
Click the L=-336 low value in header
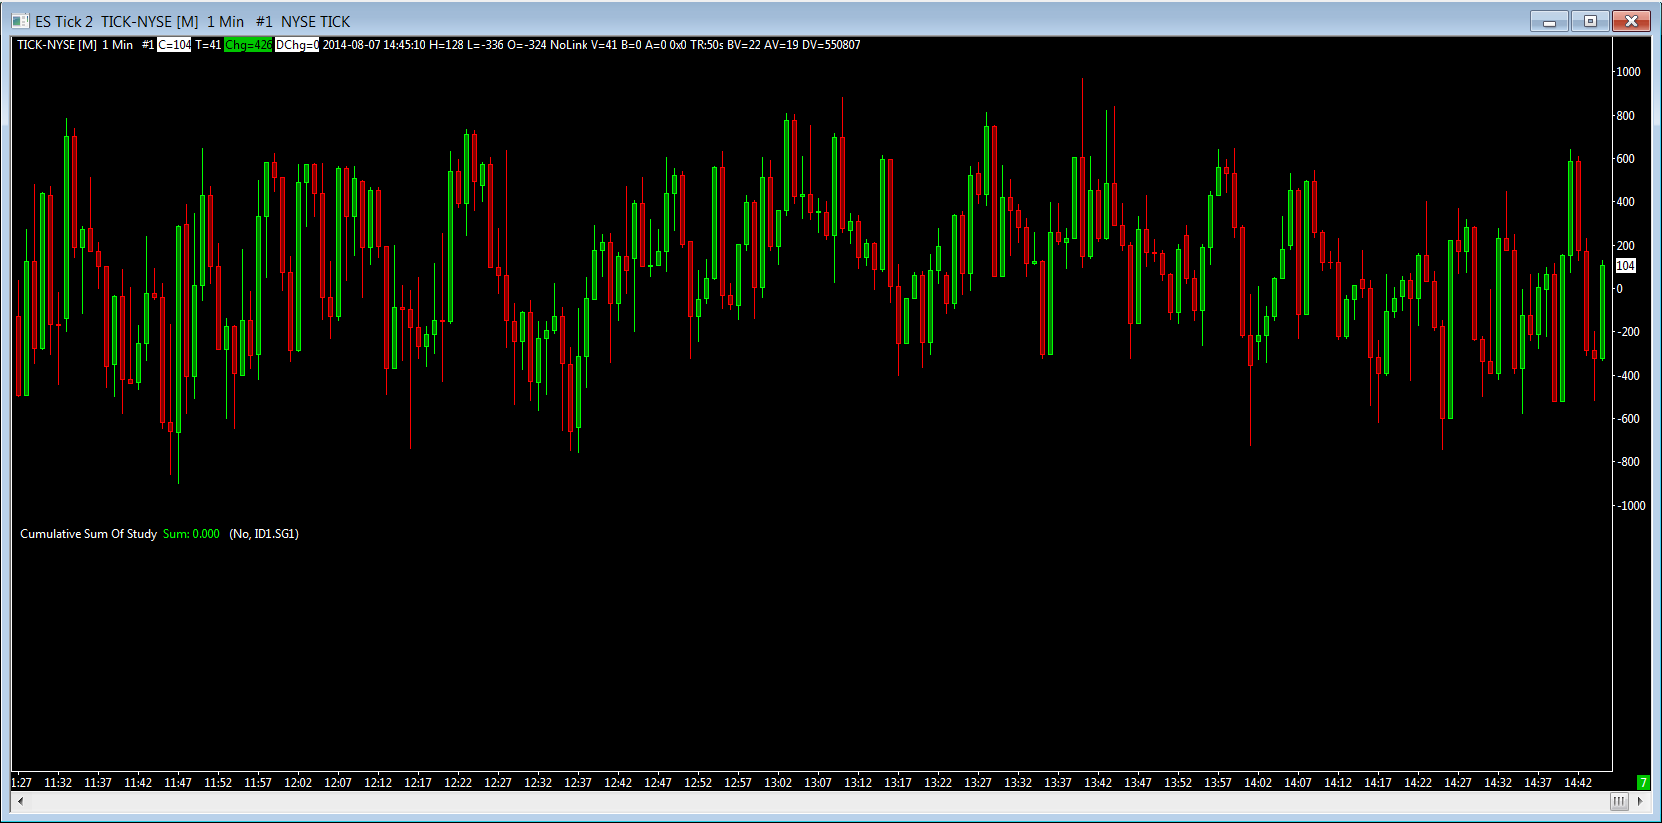(x=485, y=45)
